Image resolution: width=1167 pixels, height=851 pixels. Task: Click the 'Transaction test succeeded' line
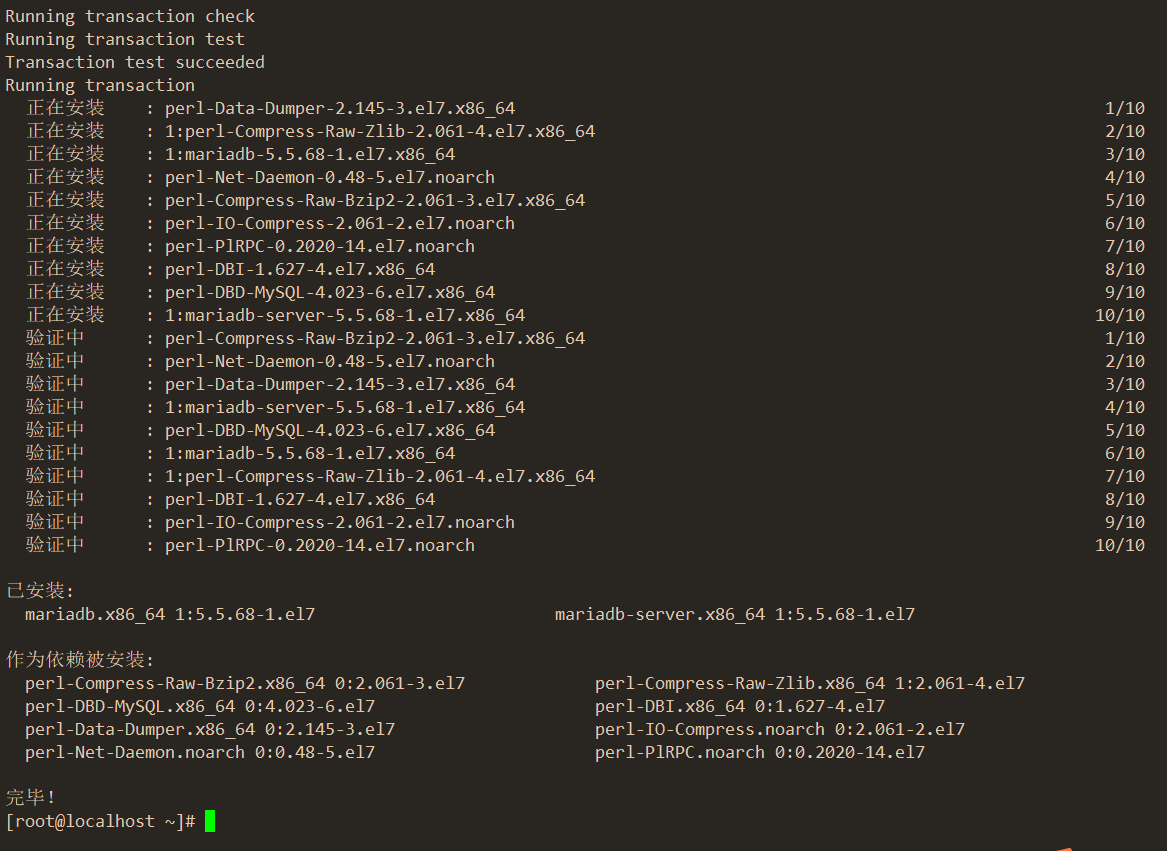coord(135,63)
